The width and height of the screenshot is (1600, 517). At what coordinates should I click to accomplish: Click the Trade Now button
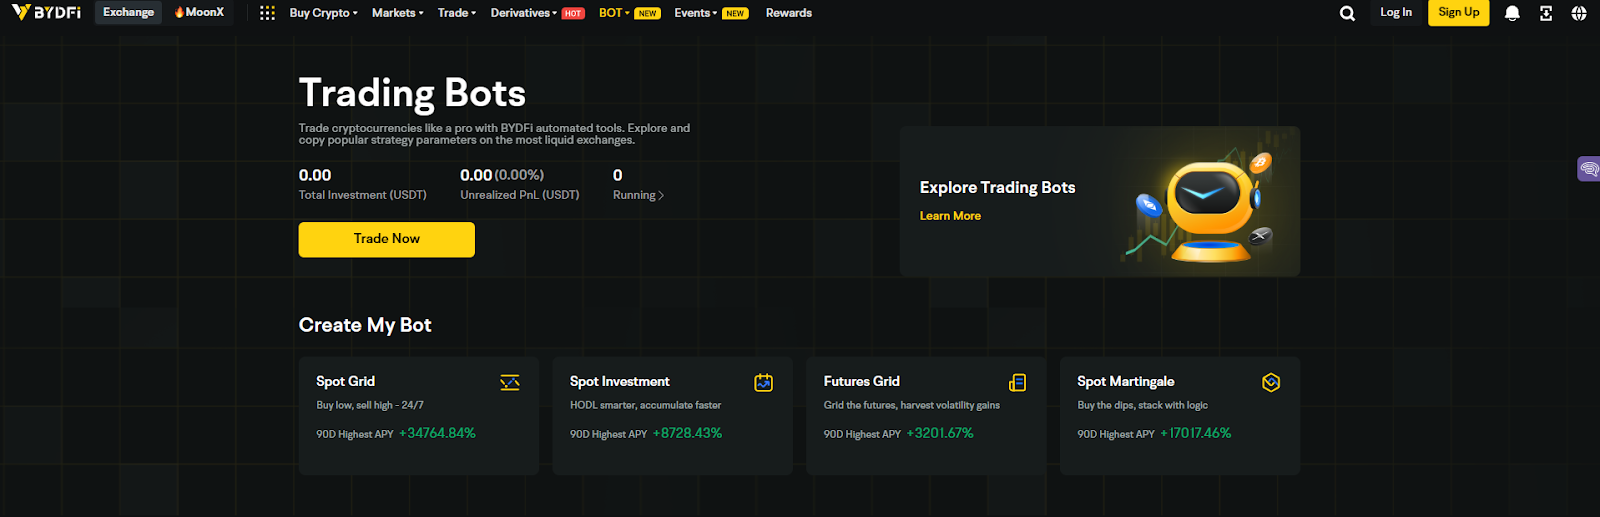point(387,239)
